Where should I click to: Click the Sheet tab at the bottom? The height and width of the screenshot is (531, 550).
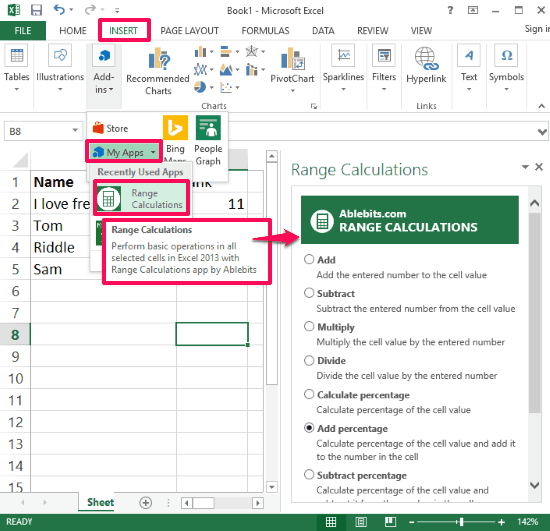tap(100, 502)
